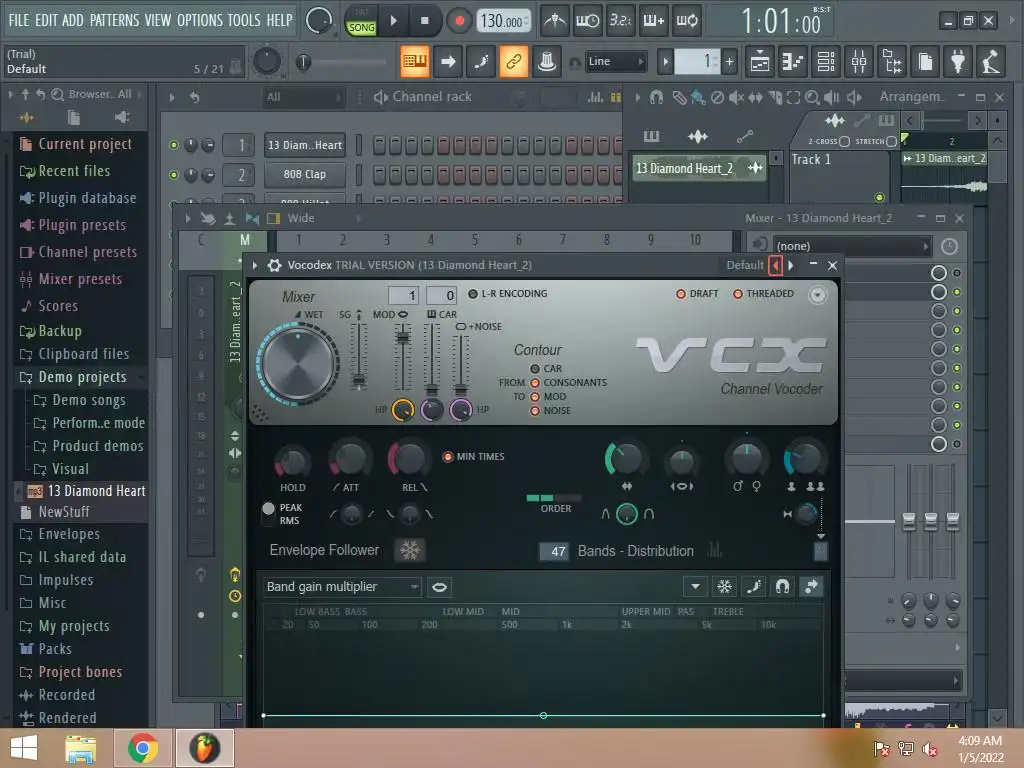Open the channel rack All filter dropdown
The width and height of the screenshot is (1024, 768).
click(303, 97)
